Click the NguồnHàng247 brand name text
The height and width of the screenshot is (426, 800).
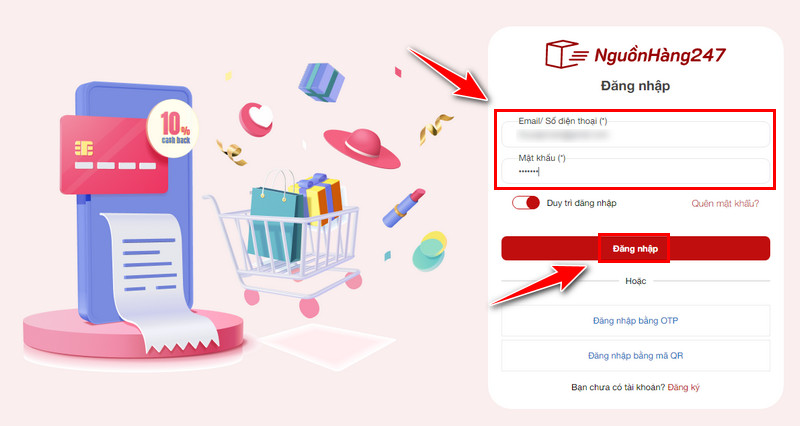[660, 55]
